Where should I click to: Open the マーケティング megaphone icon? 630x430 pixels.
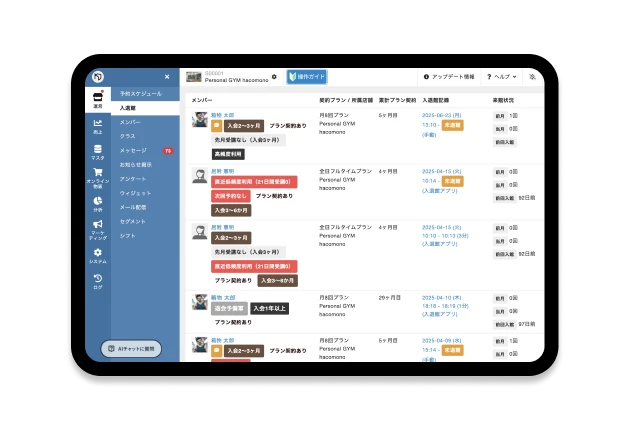[x=97, y=226]
